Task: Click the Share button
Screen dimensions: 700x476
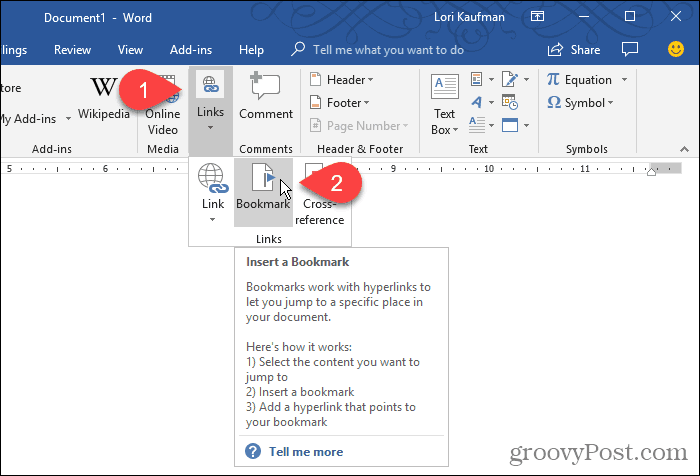Action: tap(574, 50)
